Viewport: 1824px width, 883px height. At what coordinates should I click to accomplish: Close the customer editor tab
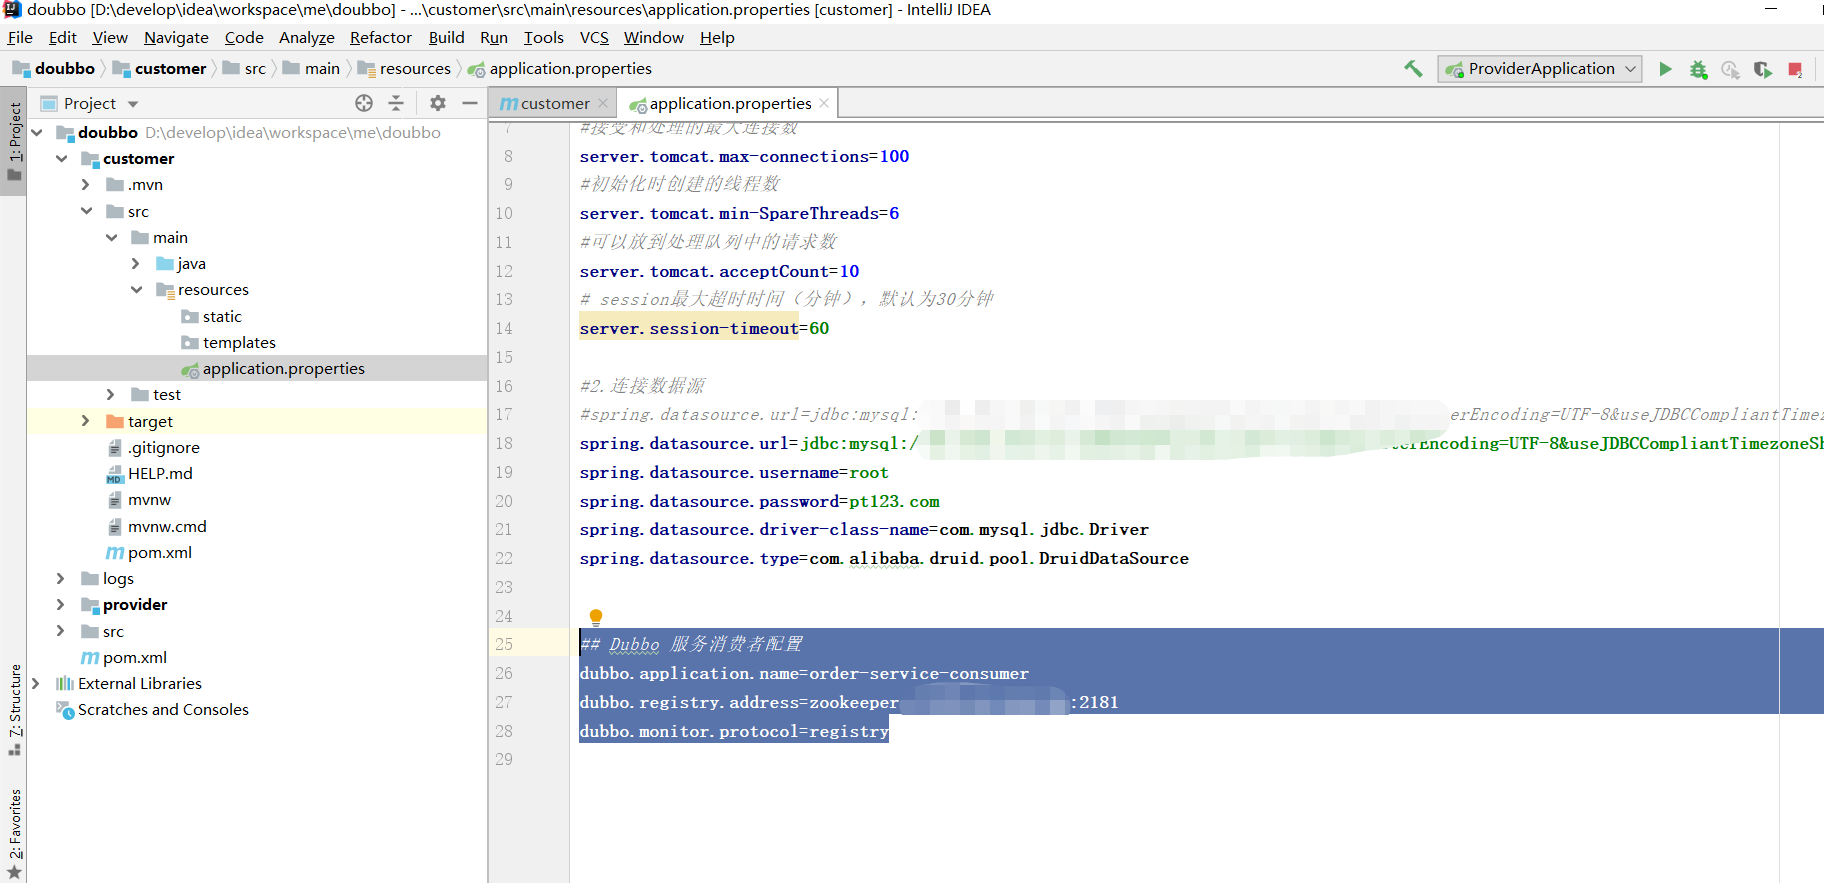point(603,103)
